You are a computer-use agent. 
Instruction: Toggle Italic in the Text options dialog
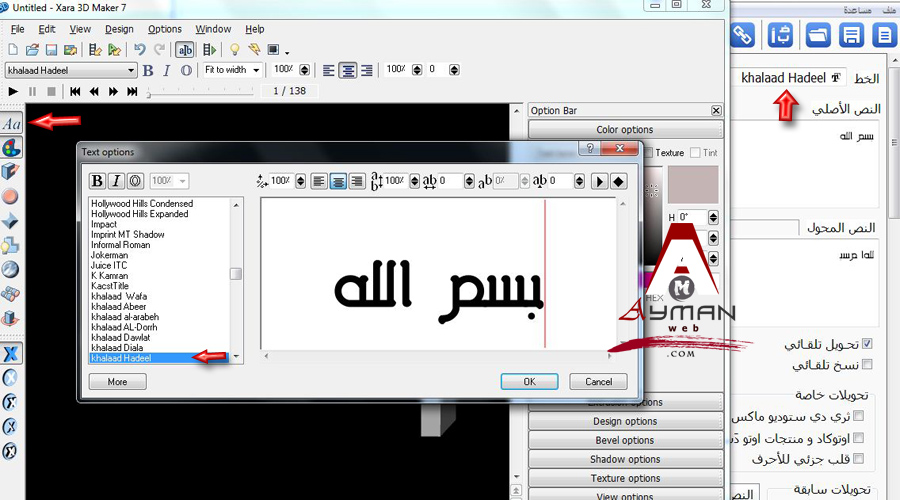116,181
